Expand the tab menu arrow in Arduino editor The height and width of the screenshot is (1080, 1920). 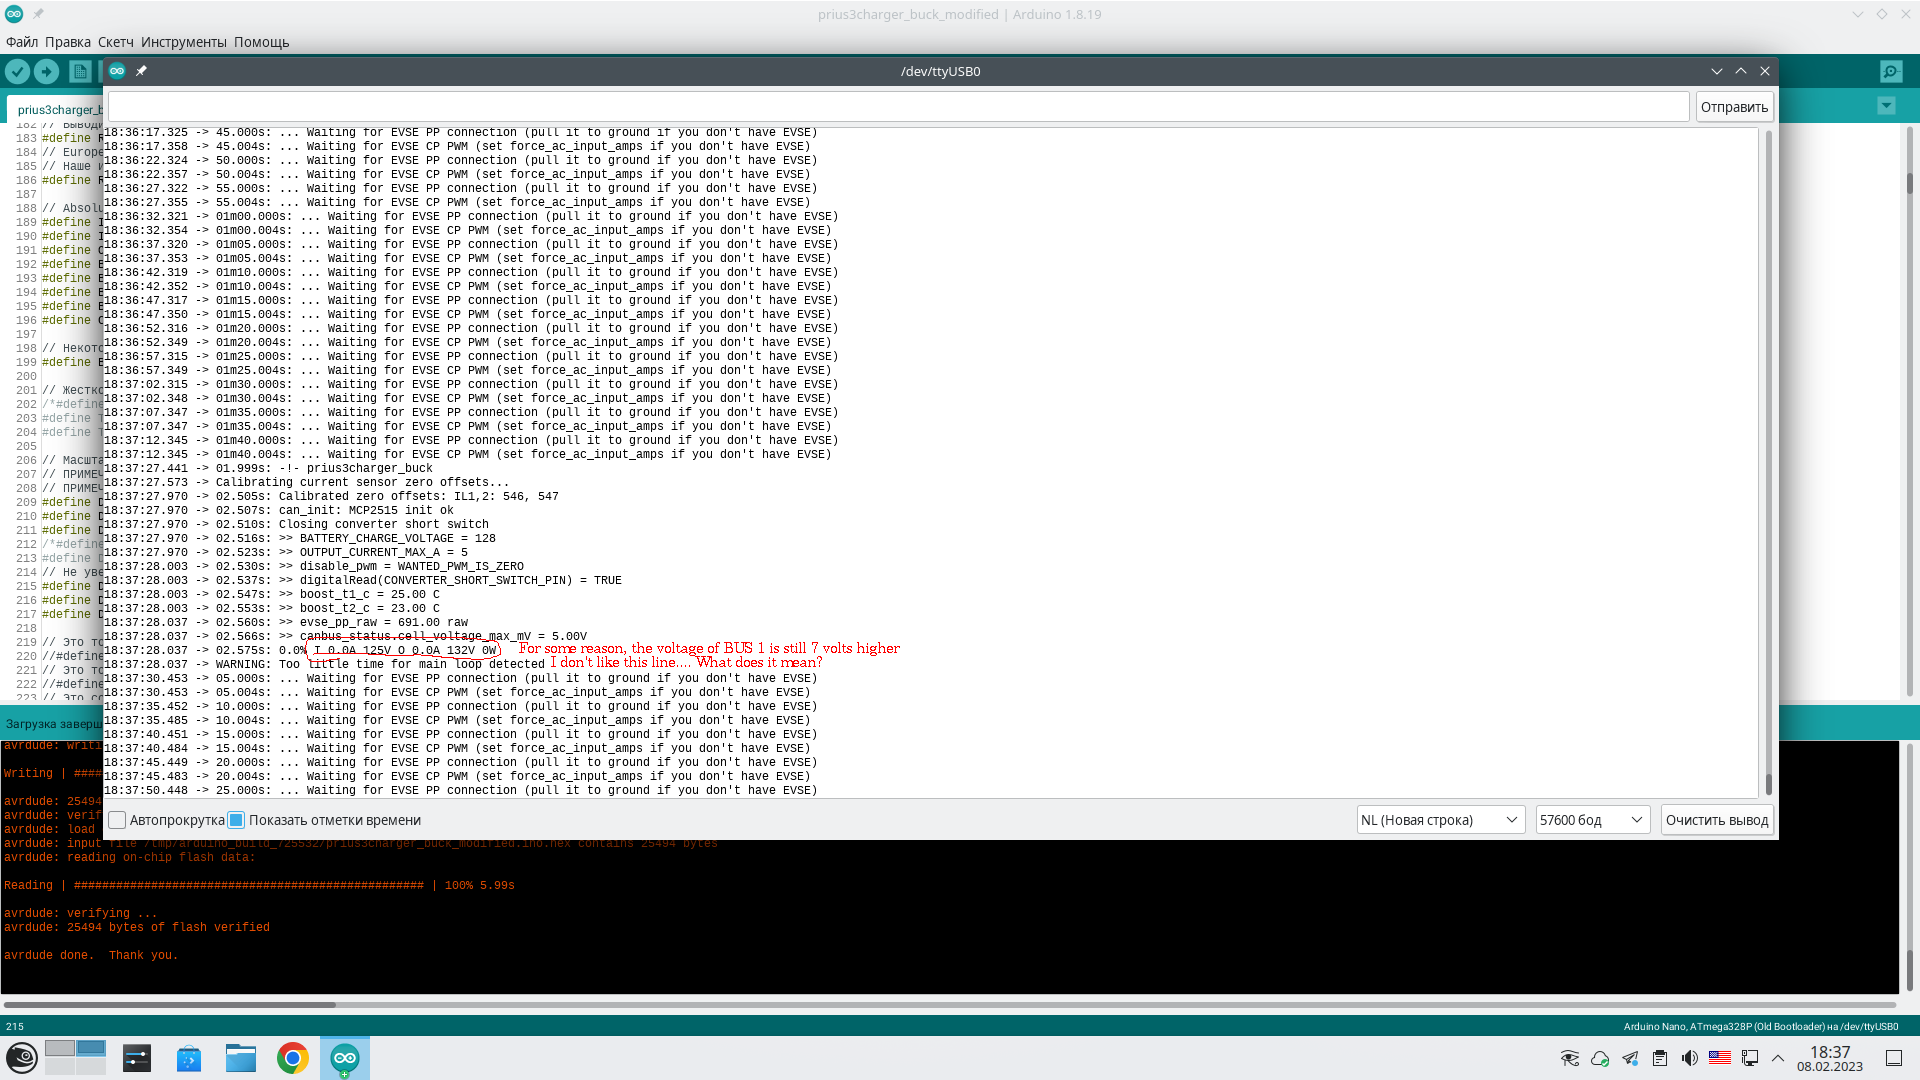pos(1886,106)
